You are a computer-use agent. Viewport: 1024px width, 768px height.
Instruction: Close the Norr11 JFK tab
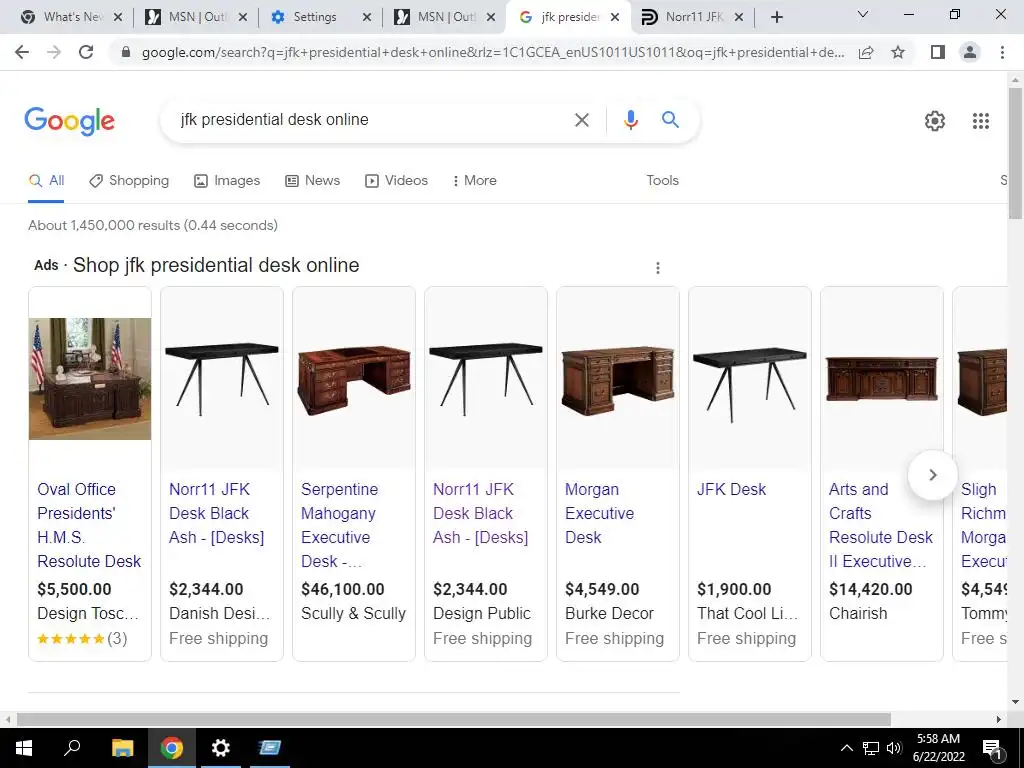point(739,18)
